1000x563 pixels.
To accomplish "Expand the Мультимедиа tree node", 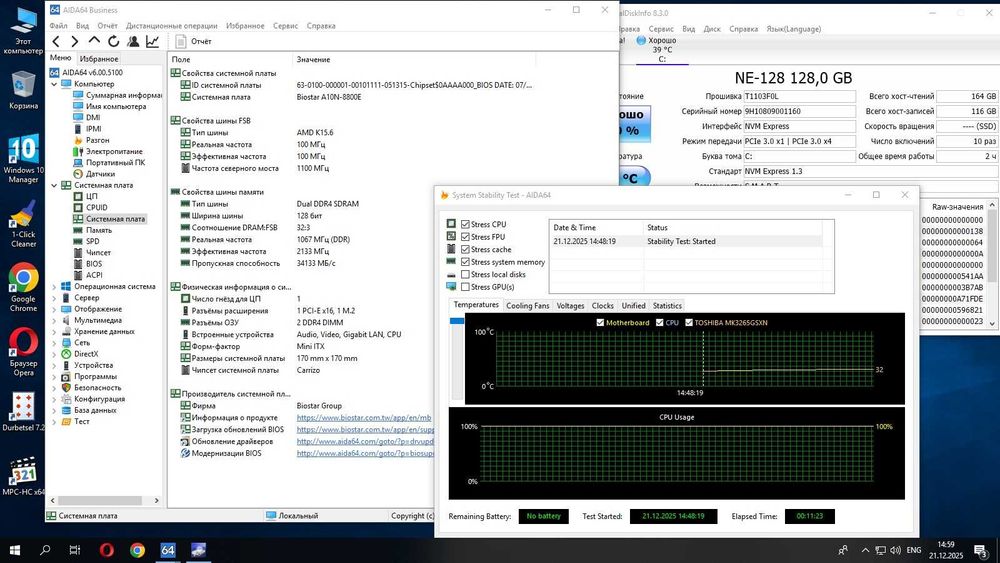I will pyautogui.click(x=54, y=321).
